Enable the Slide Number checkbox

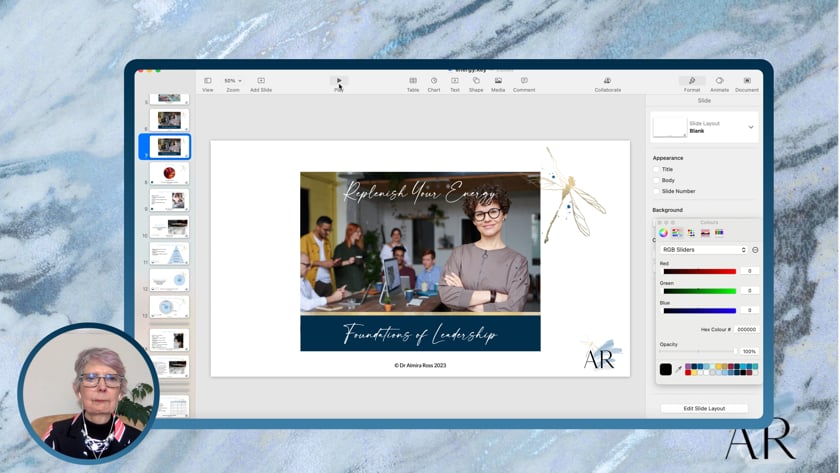pos(656,191)
